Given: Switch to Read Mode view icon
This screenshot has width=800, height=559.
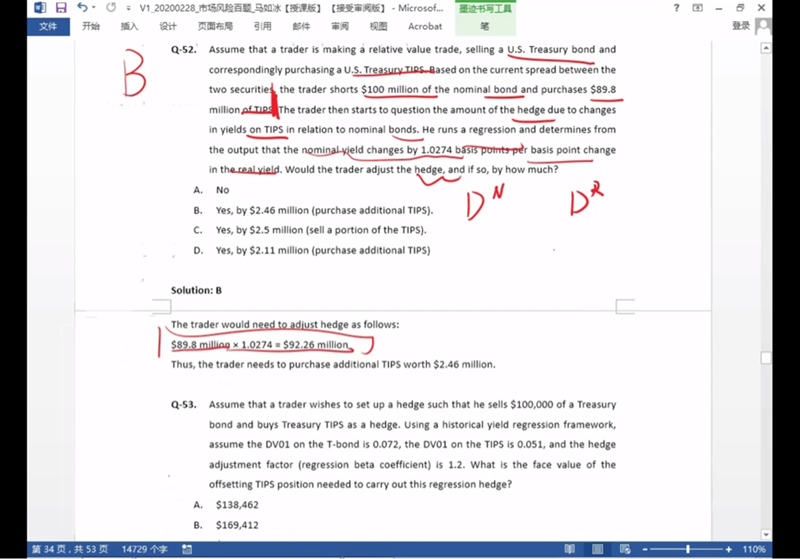Looking at the screenshot, I should (568, 549).
